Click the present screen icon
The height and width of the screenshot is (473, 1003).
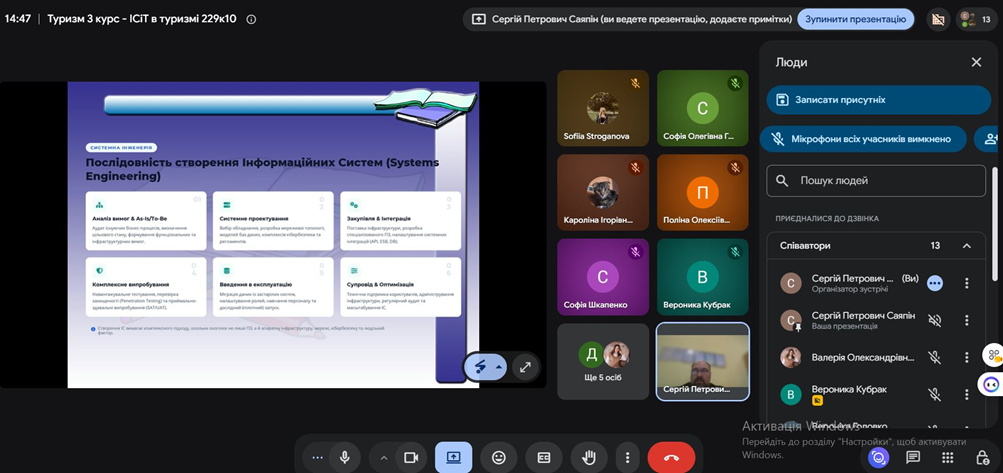pos(454,457)
